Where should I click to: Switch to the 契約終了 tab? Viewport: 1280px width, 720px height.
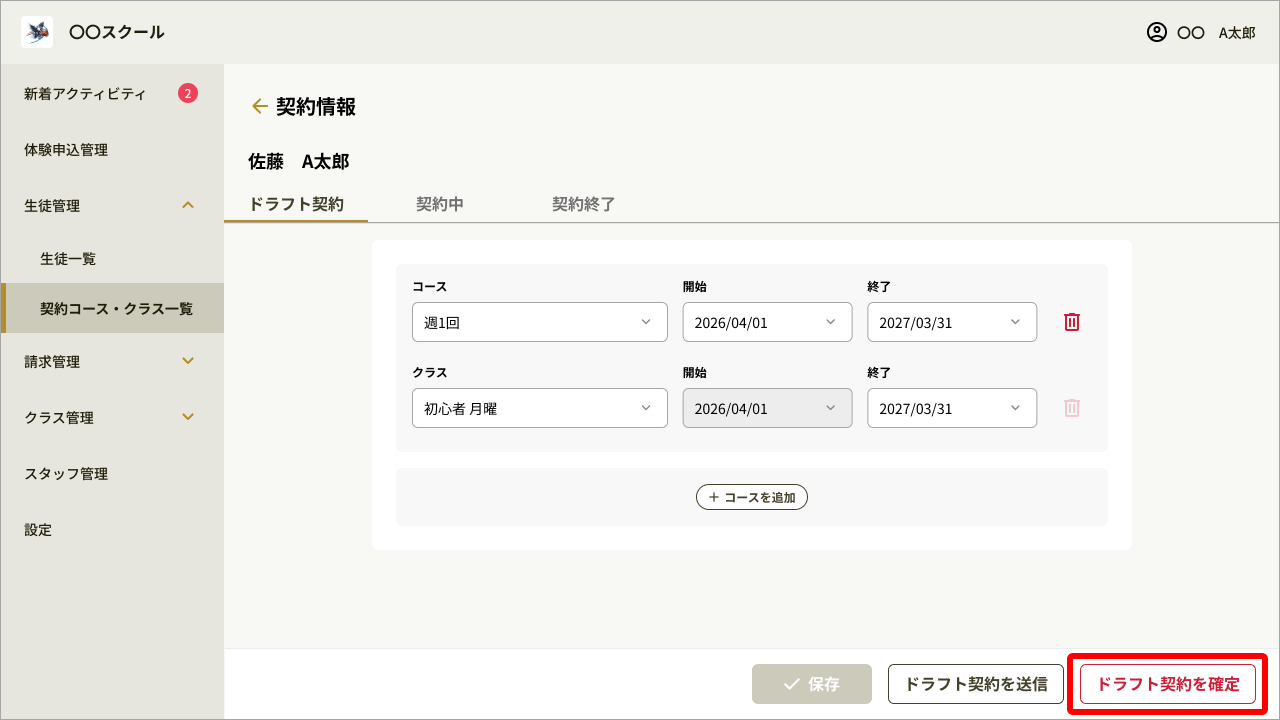tap(583, 204)
